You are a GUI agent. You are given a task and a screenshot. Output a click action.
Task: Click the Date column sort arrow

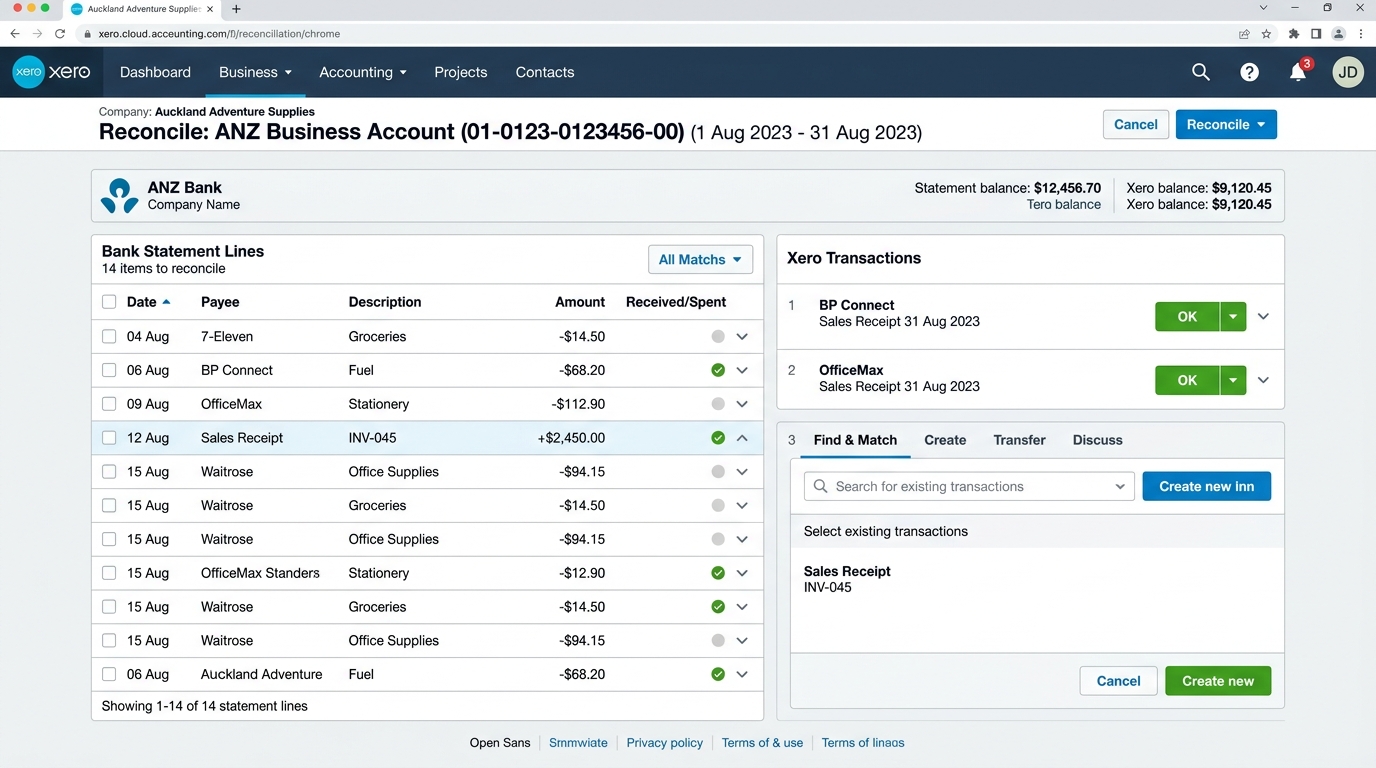point(166,302)
